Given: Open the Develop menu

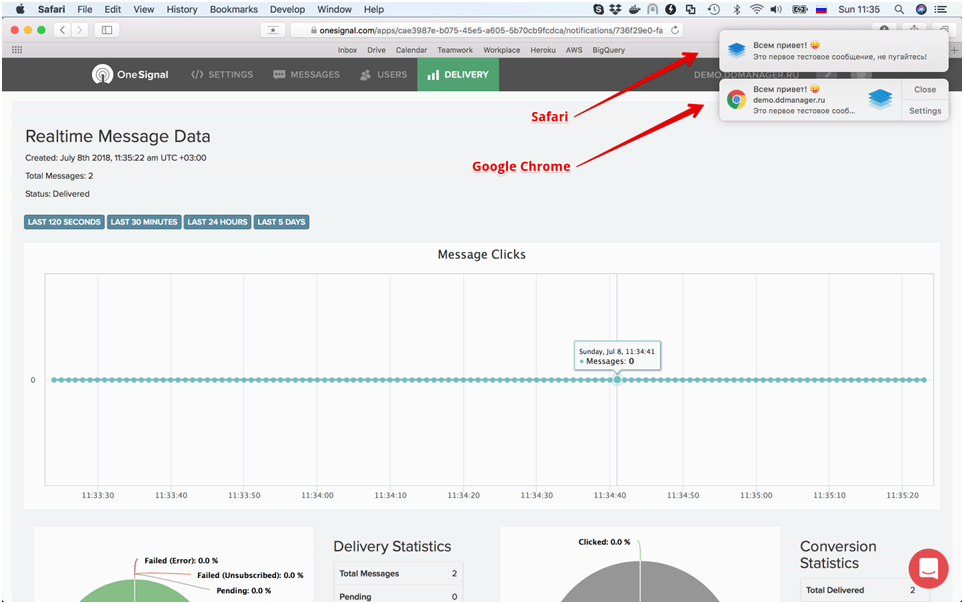Looking at the screenshot, I should coord(287,9).
